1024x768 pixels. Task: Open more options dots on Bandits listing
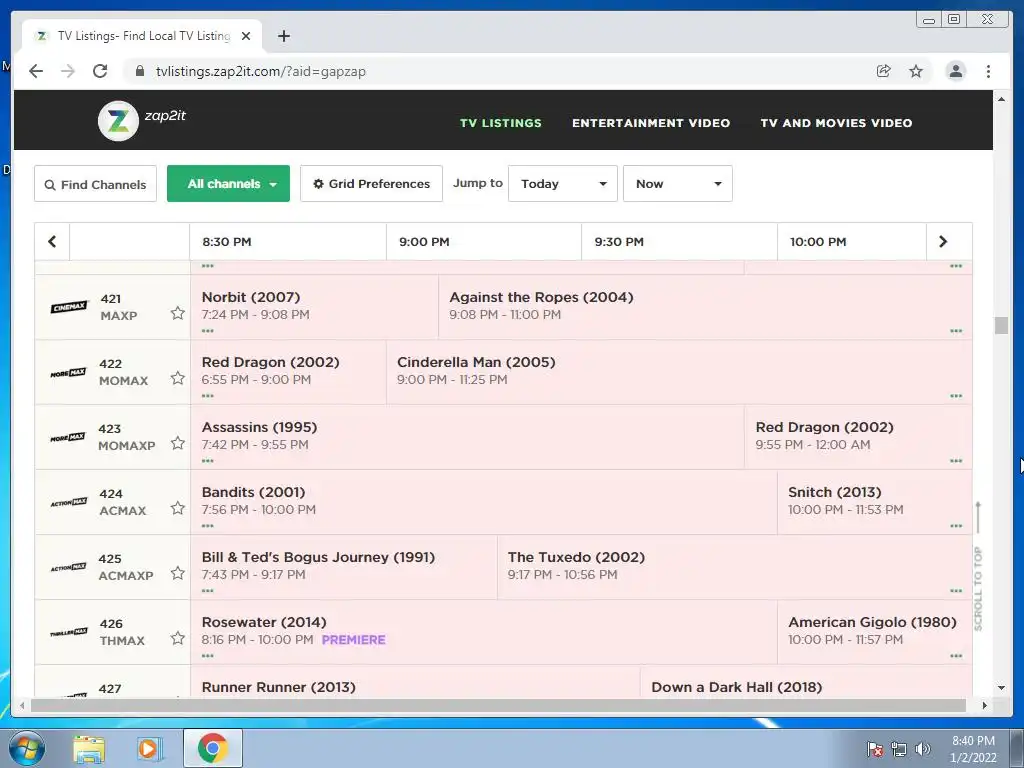[208, 526]
